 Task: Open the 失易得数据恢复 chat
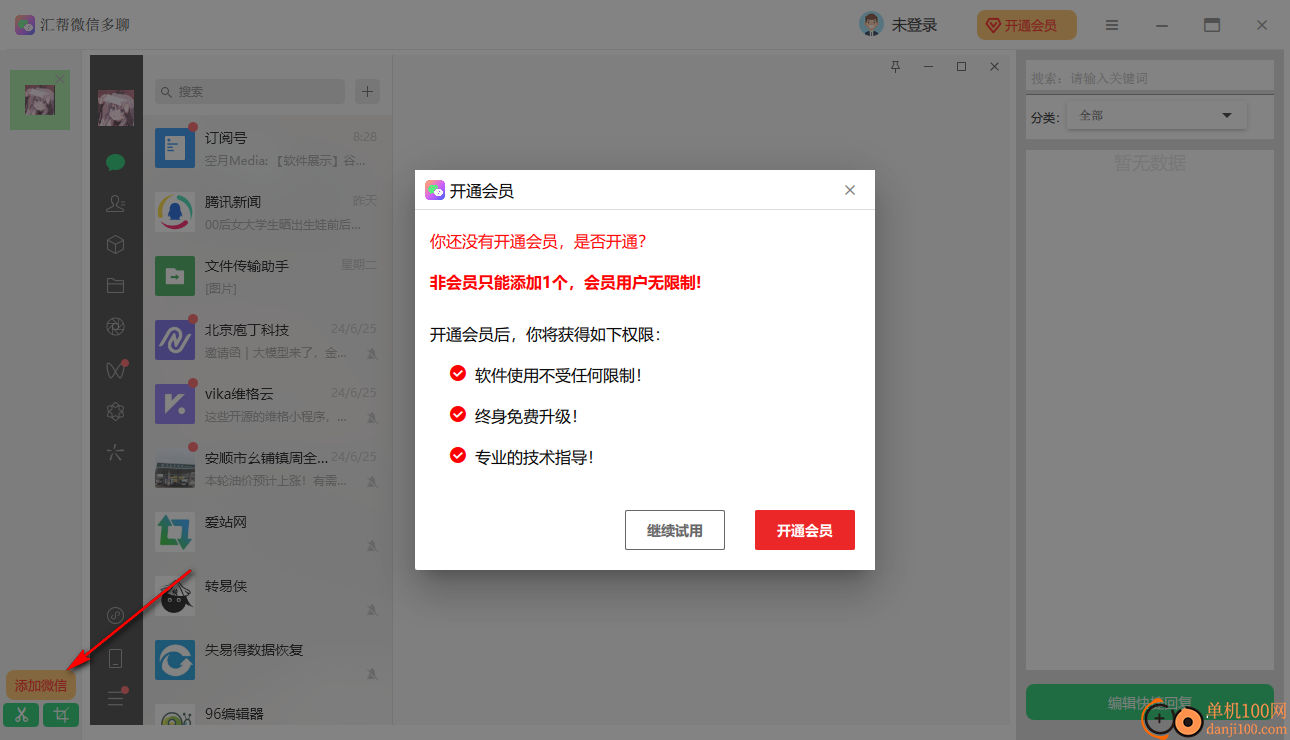tap(267, 660)
